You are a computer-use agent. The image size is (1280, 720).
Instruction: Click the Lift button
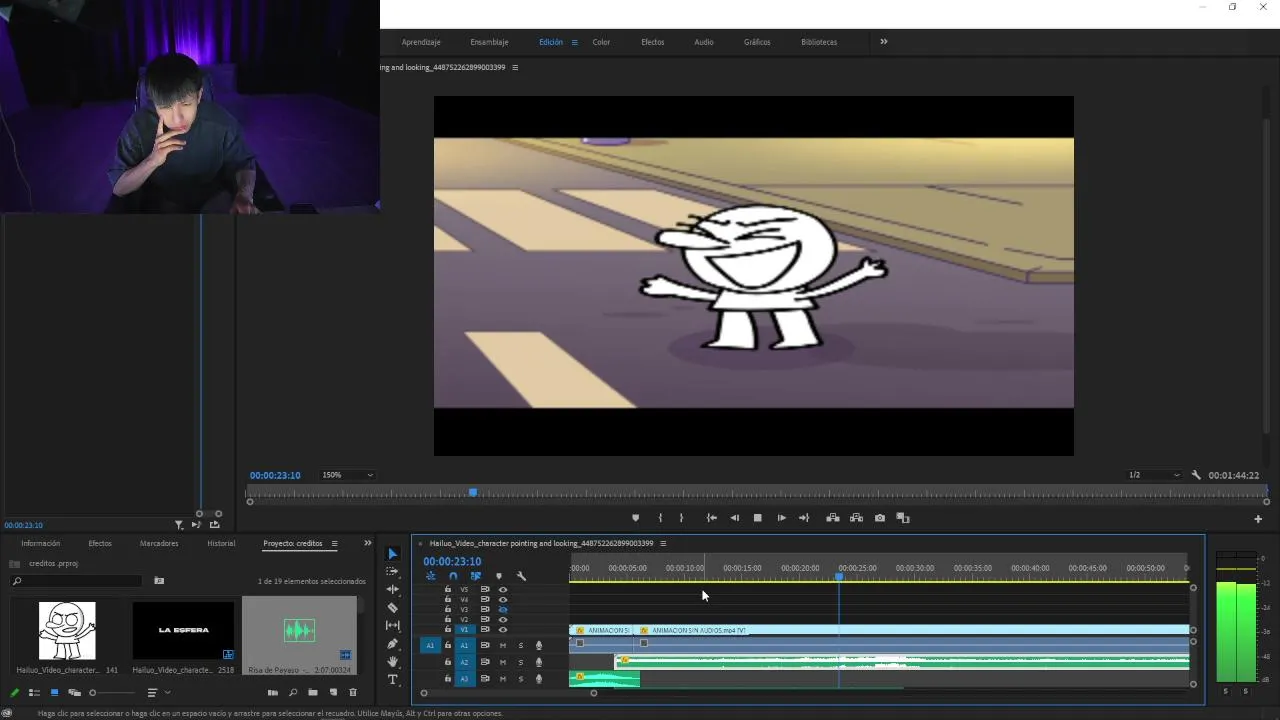click(832, 518)
